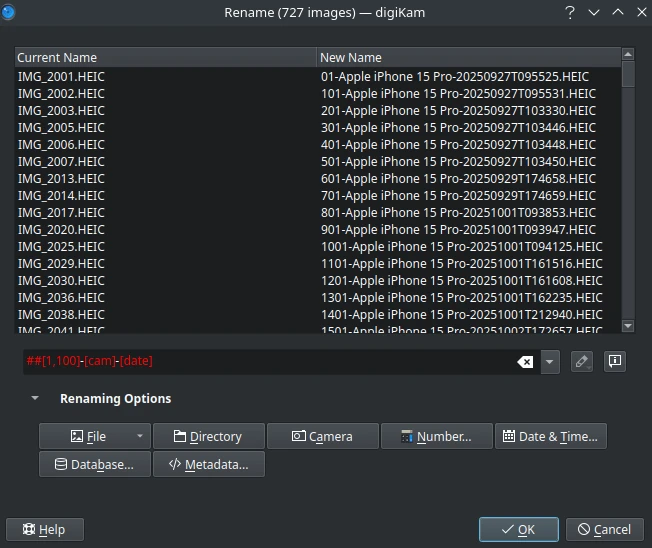Select the IMG_2038.HEIC row

[x=318, y=315]
